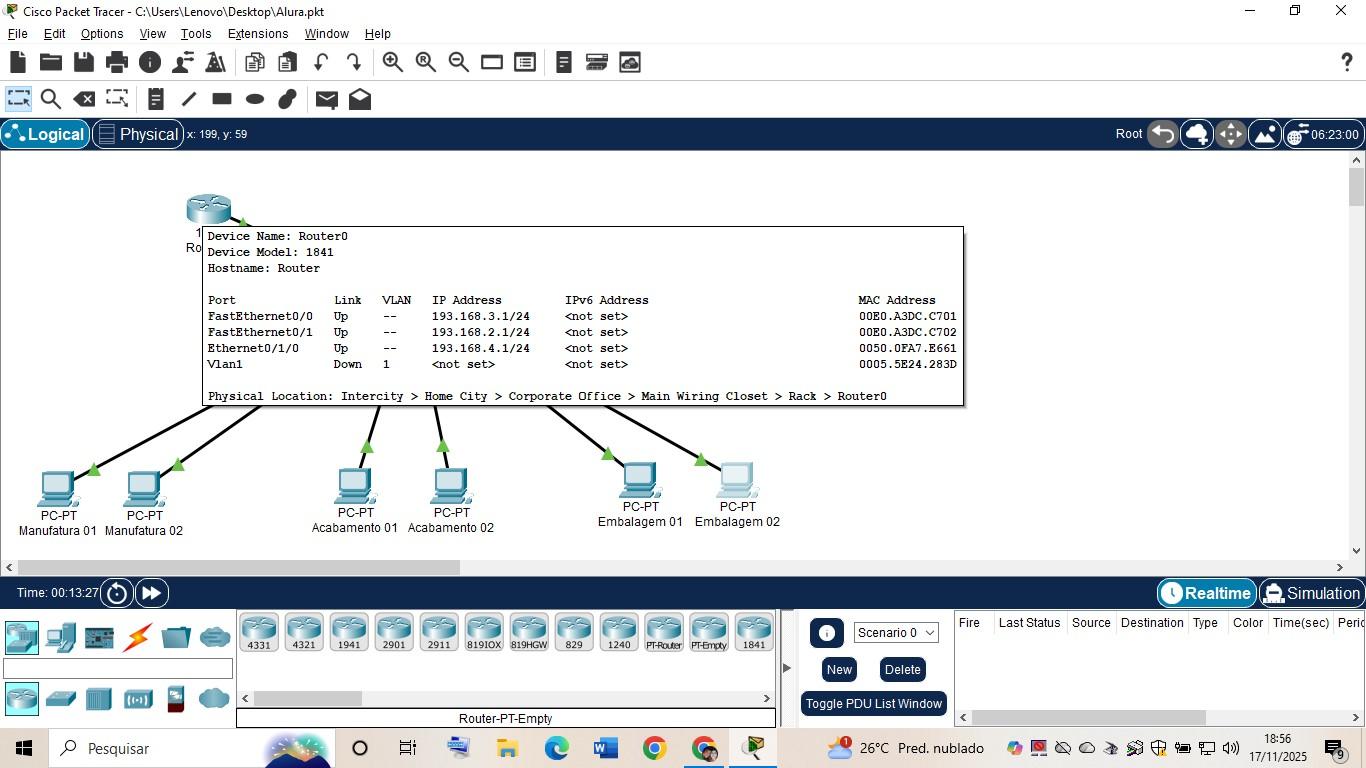Open the File menu
1366x768 pixels.
(18, 33)
